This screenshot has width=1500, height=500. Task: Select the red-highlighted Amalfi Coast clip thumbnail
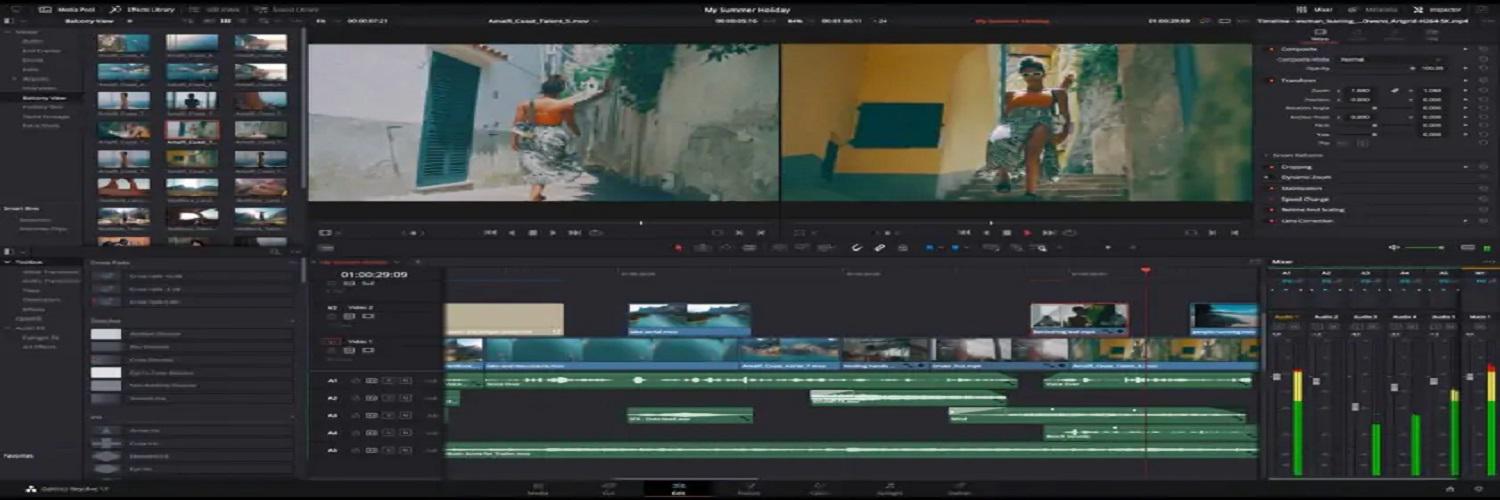[192, 130]
